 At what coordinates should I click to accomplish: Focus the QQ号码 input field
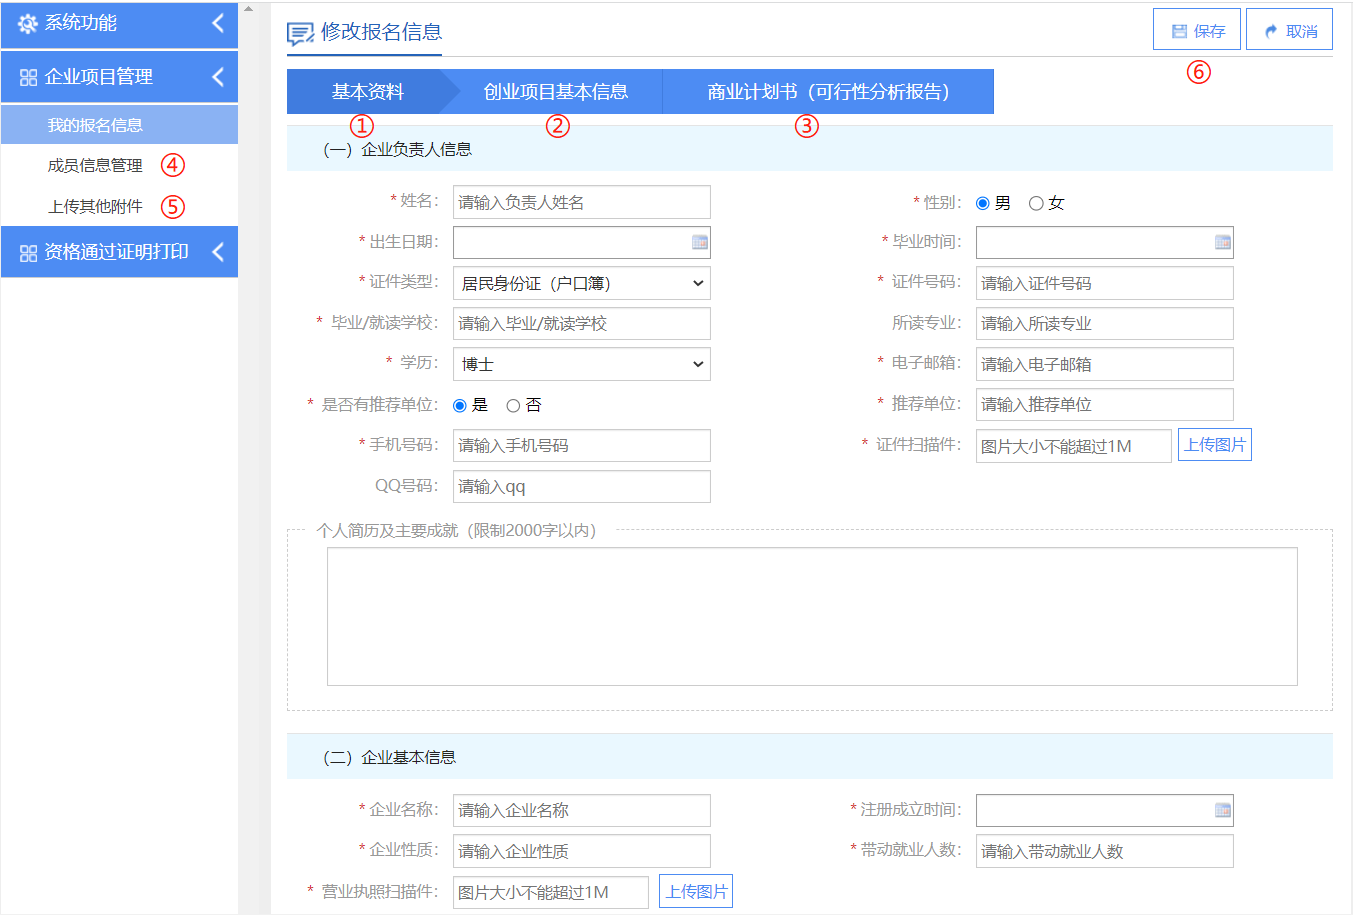(582, 486)
